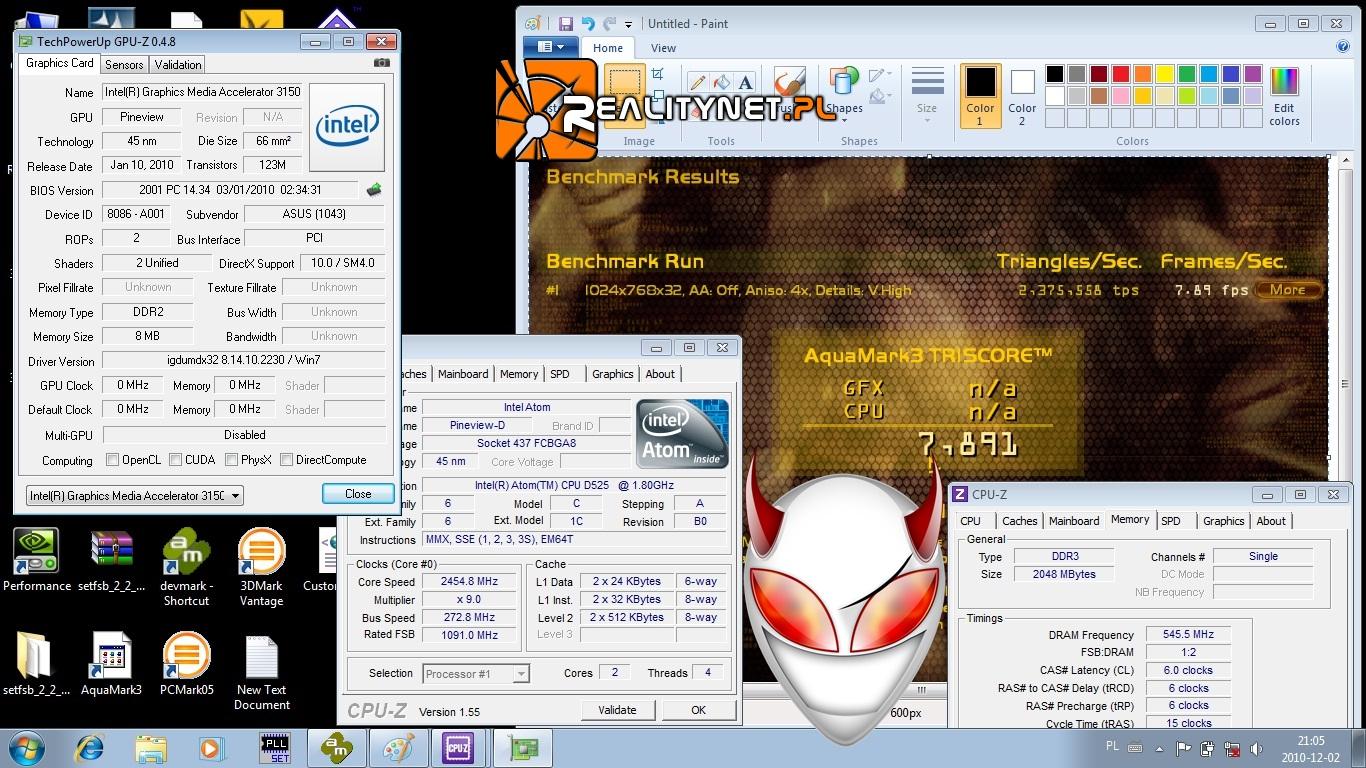
Task: Open shape Outline dropdown in Paint
Action: pyautogui.click(x=880, y=76)
